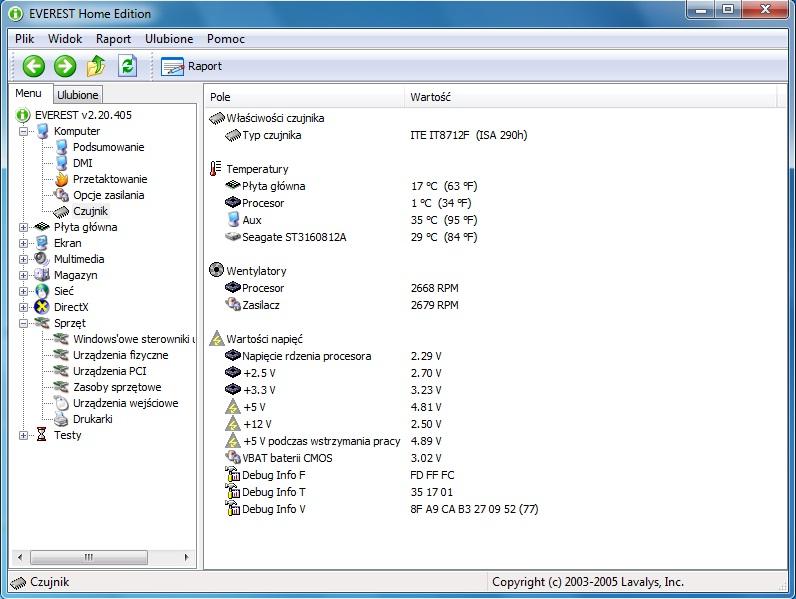Expand the Sieć tree node
The width and height of the screenshot is (796, 599).
pos(23,291)
